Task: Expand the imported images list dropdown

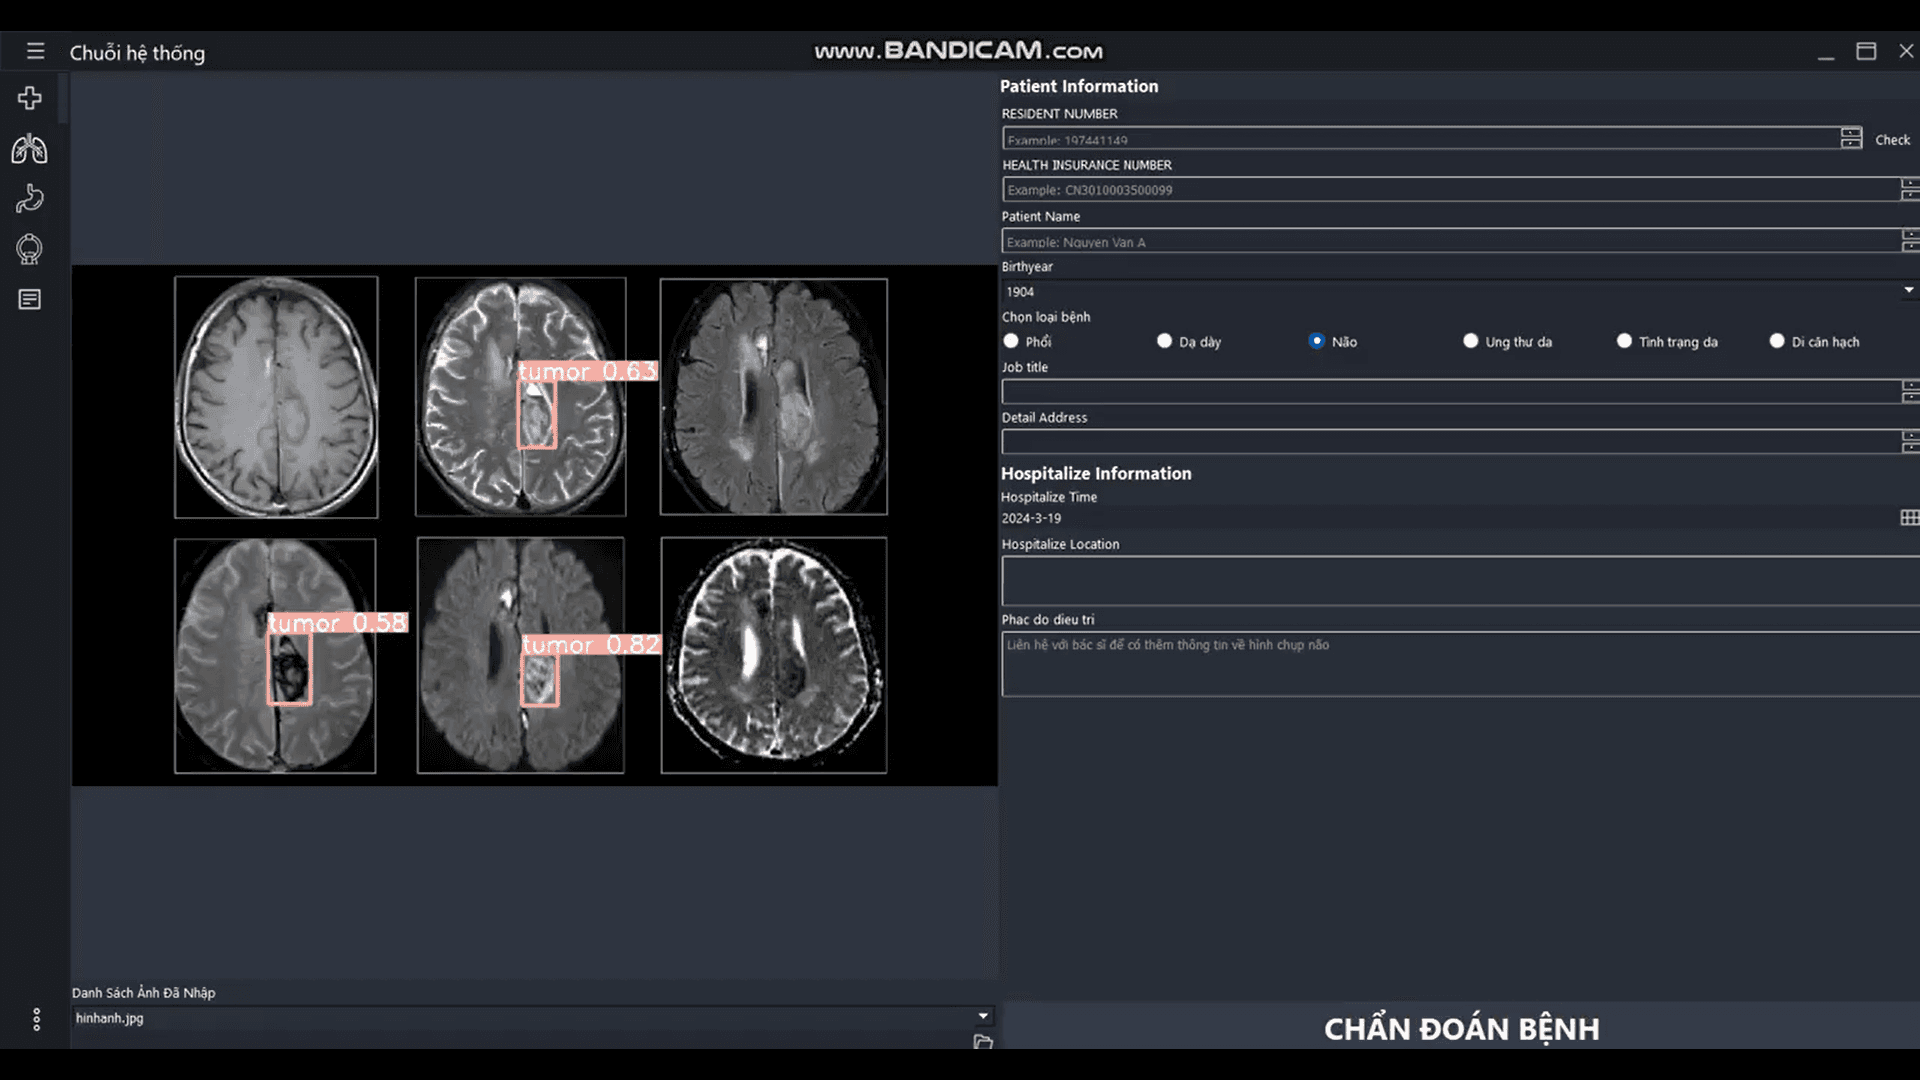Action: pyautogui.click(x=983, y=1016)
